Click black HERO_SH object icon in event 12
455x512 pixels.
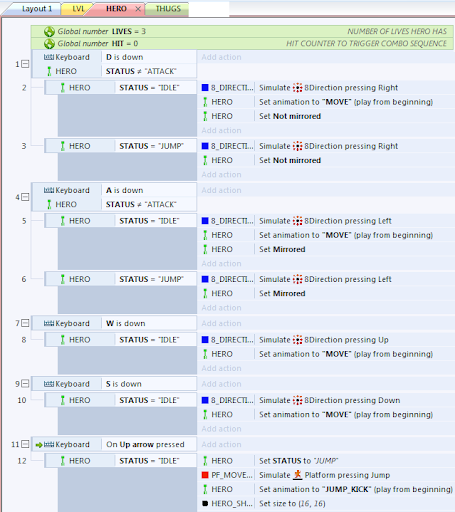click(205, 503)
